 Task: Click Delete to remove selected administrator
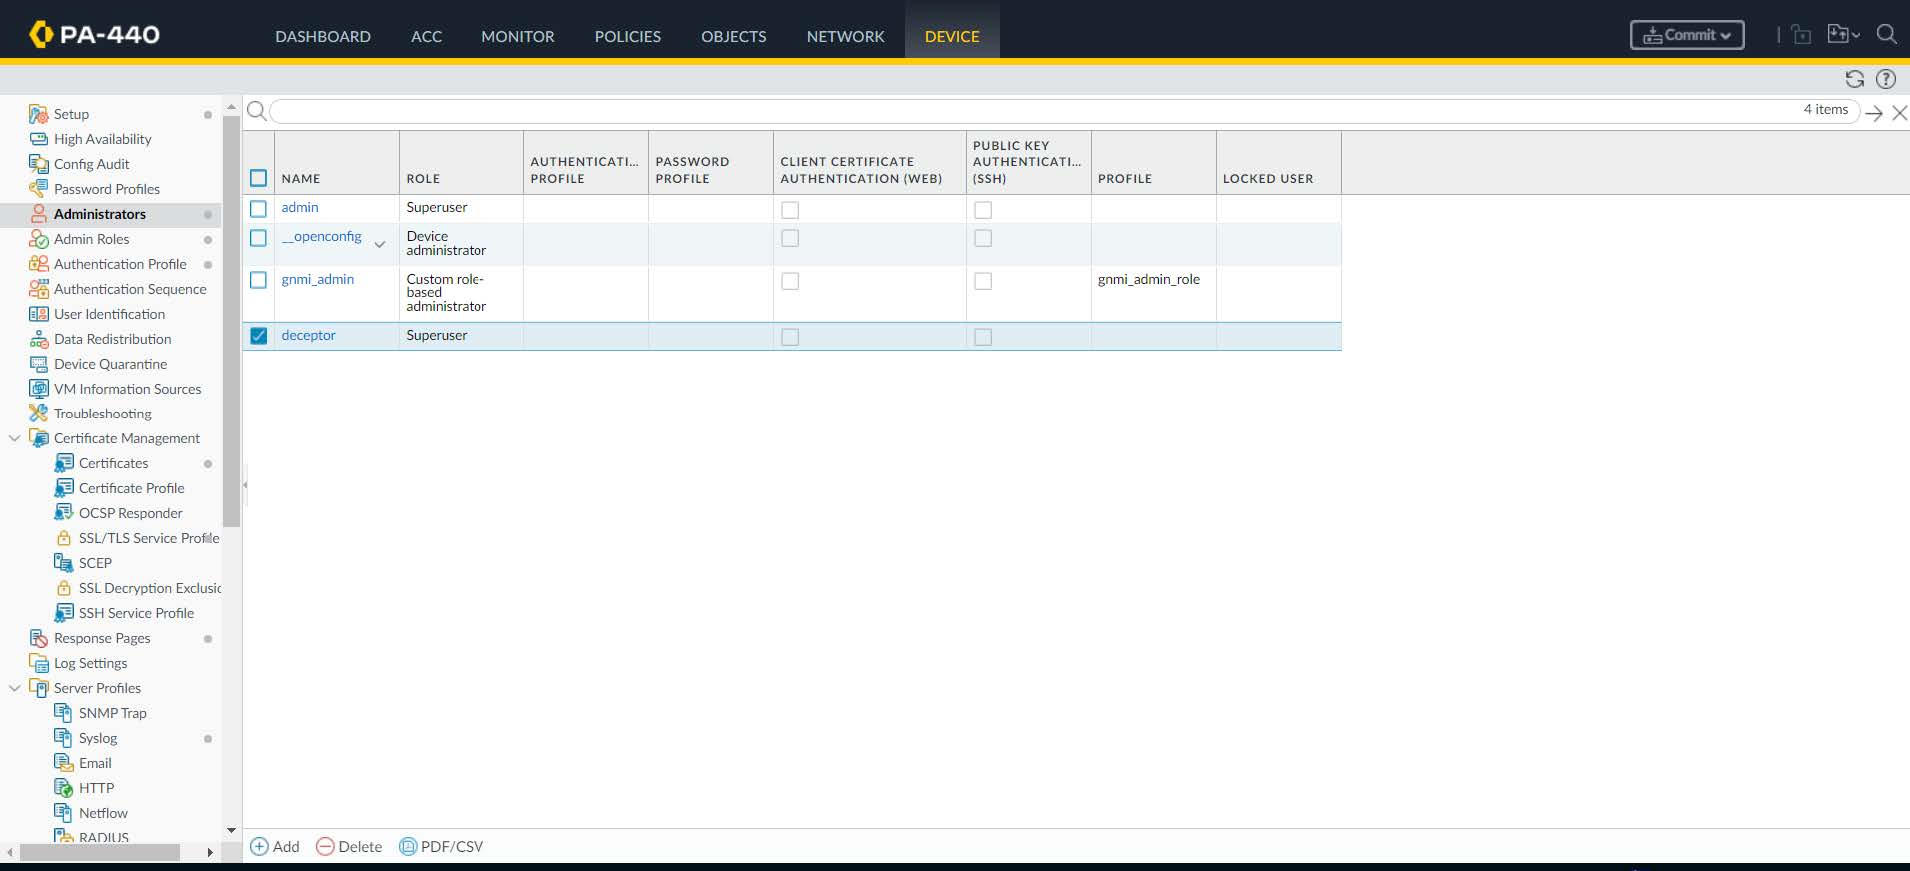coord(349,846)
